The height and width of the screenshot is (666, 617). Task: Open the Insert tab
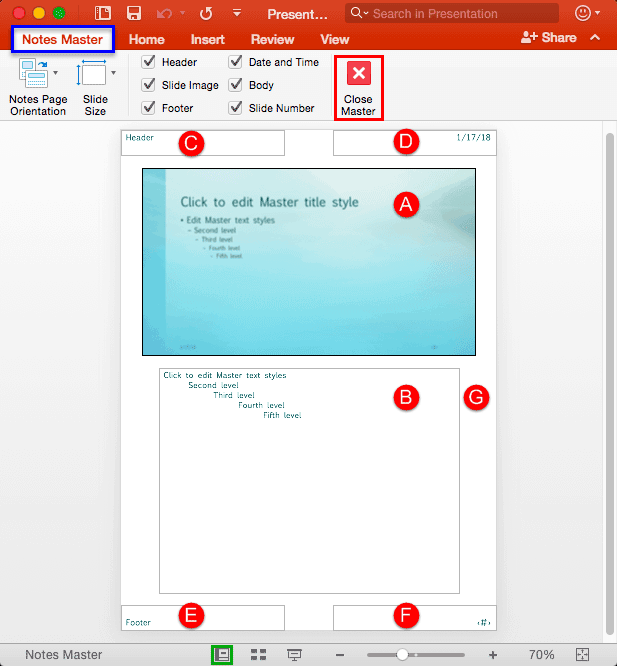(x=207, y=39)
